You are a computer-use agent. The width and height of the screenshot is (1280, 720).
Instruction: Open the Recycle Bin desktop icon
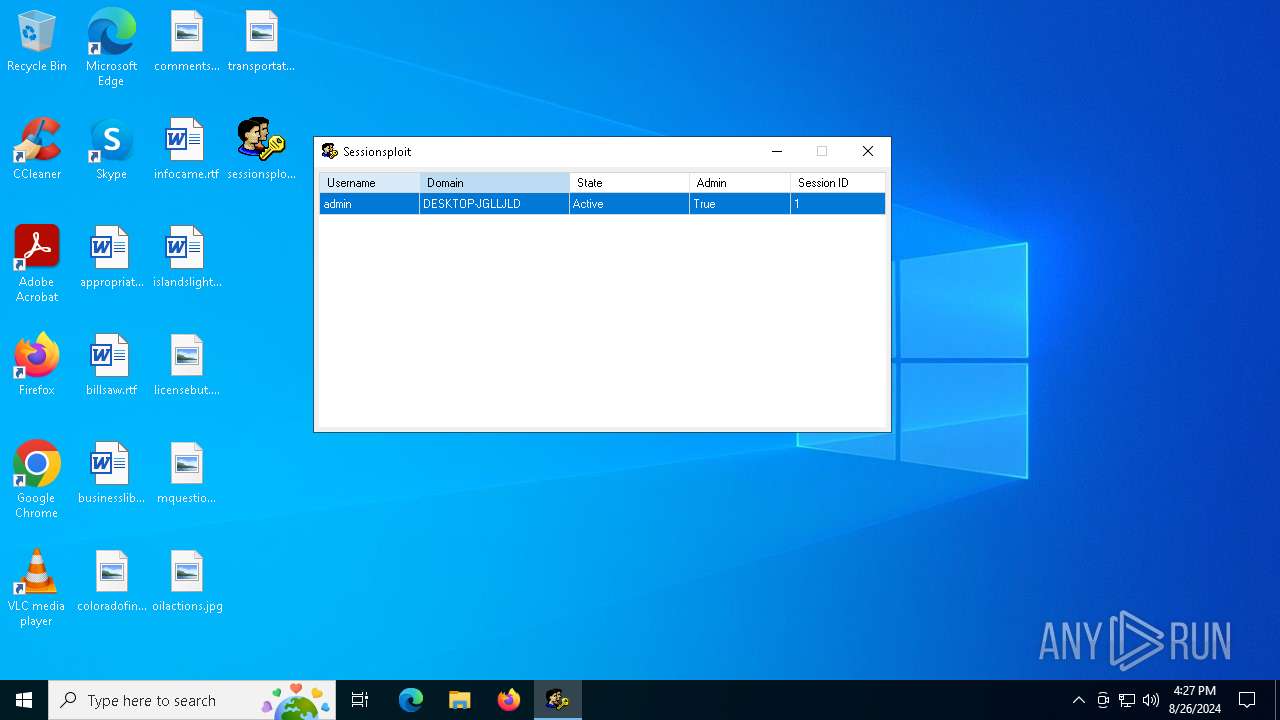[37, 42]
